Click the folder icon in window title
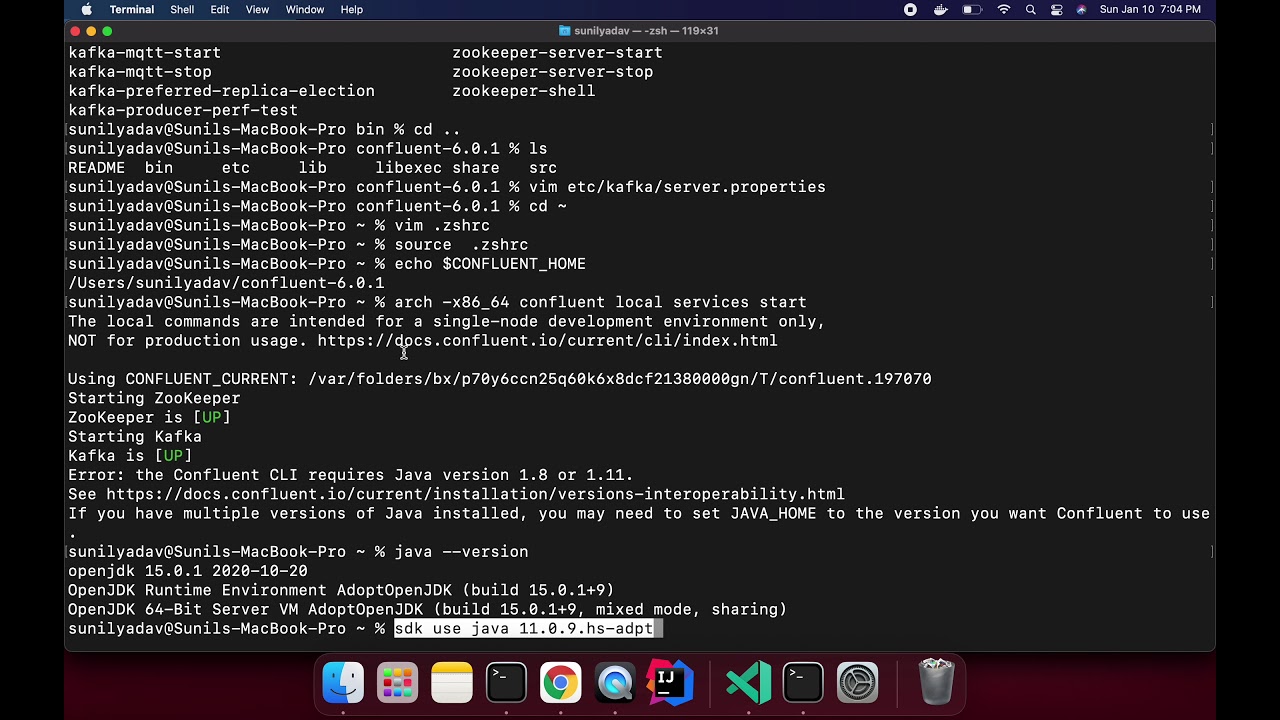Screen dimensions: 1280x720 point(565,31)
